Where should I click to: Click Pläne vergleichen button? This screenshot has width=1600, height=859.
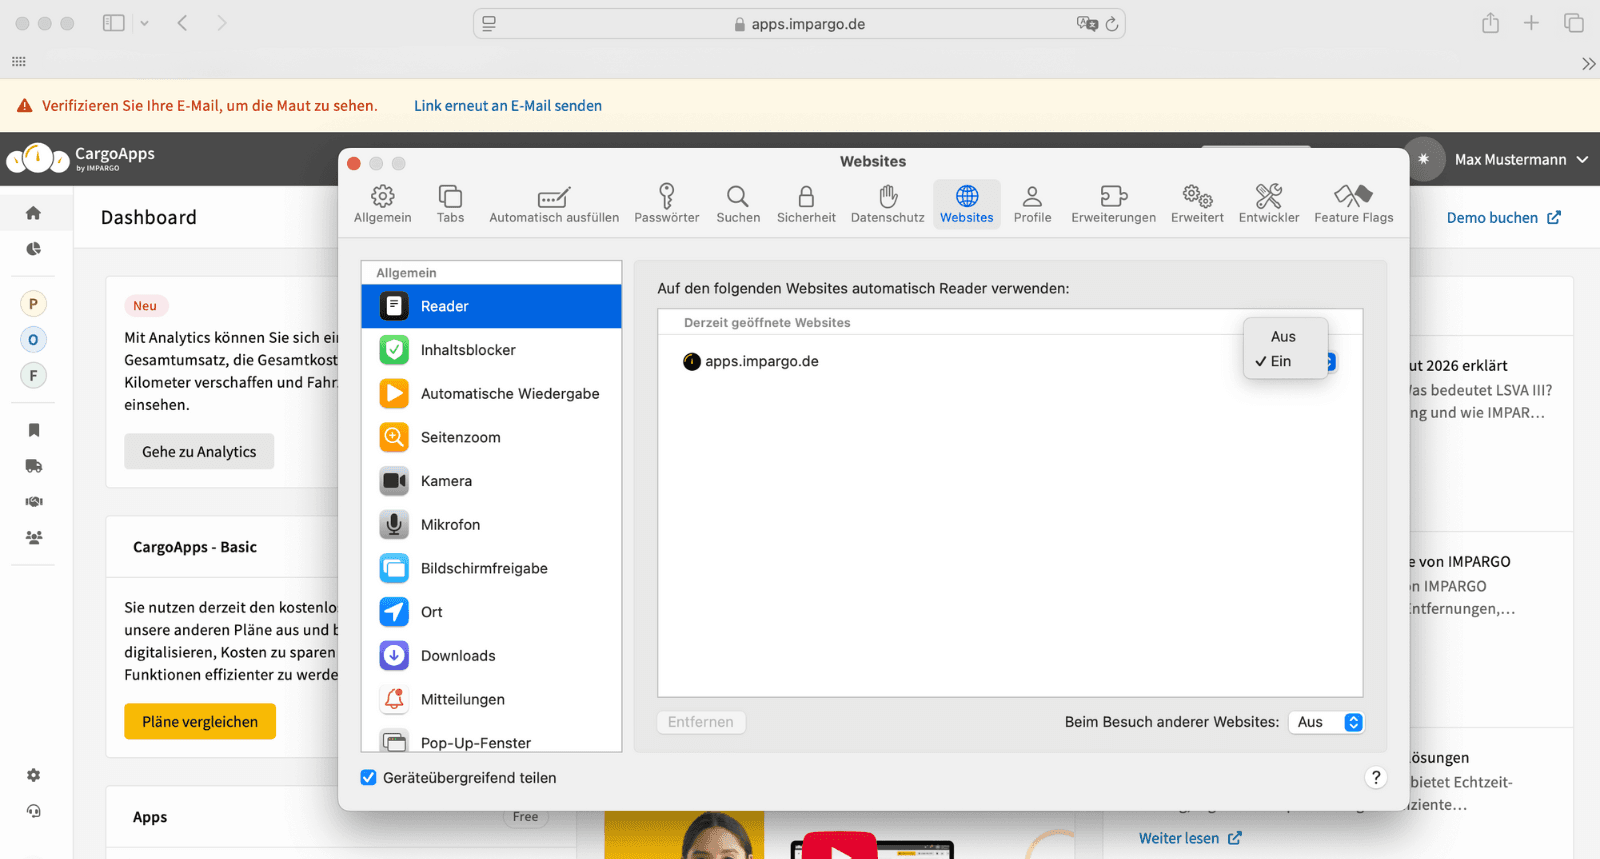click(x=200, y=722)
